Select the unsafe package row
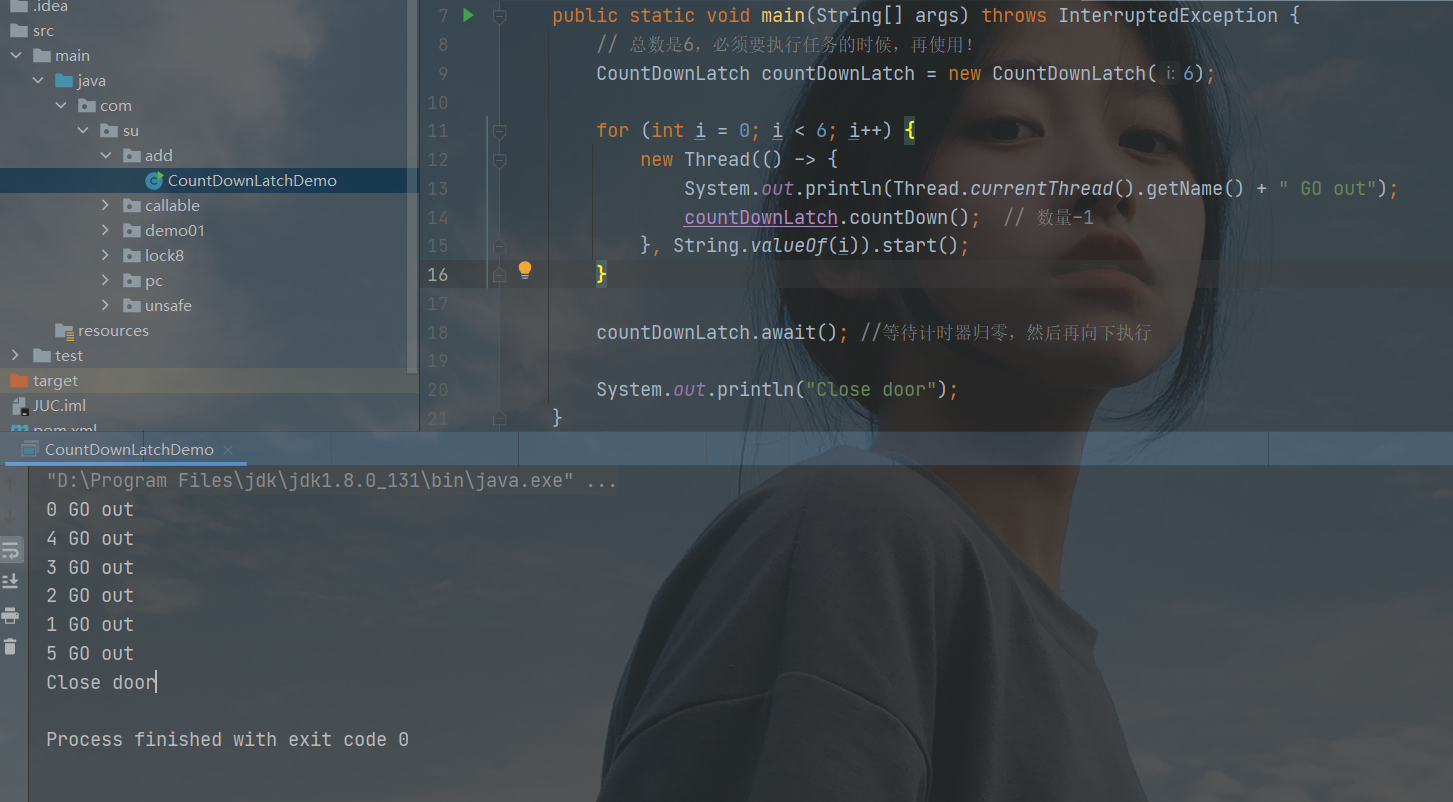The height and width of the screenshot is (802, 1453). (x=209, y=306)
